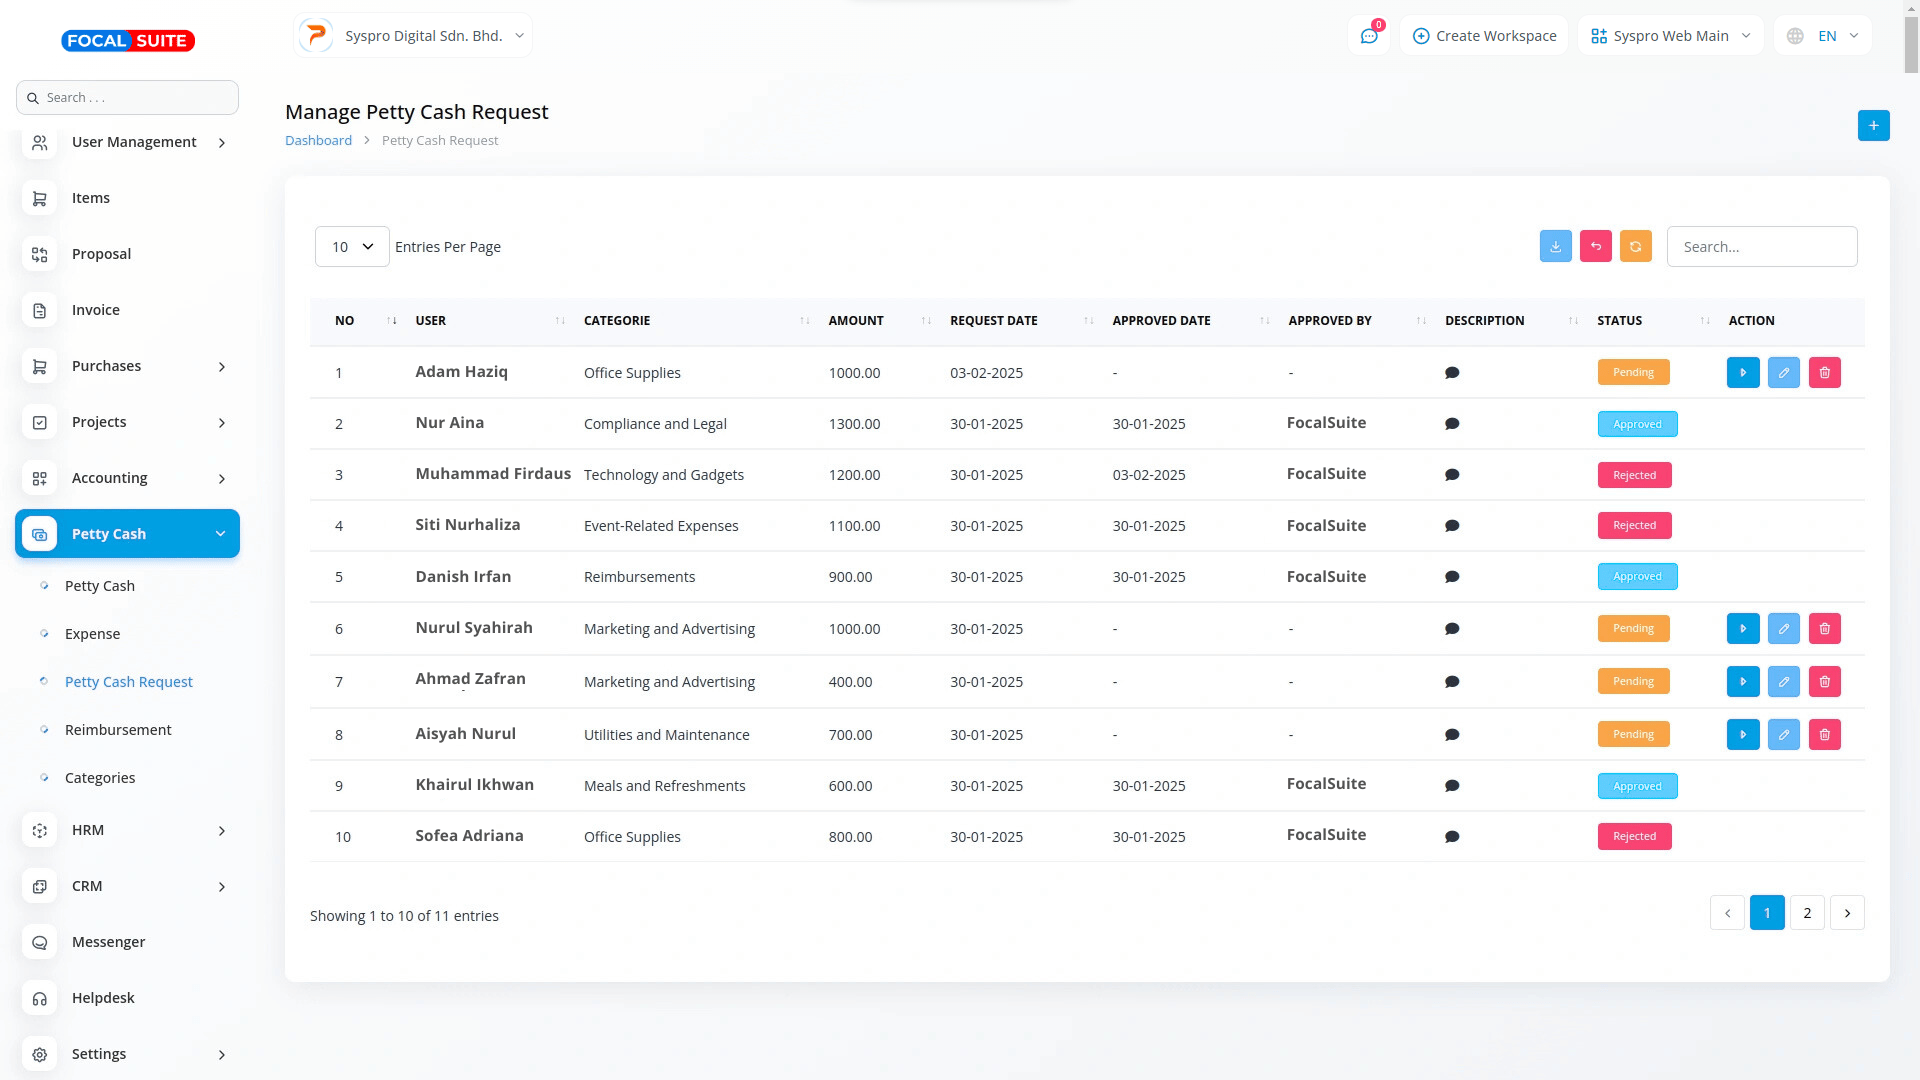
Task: Open the entries per page dropdown
Action: [x=352, y=246]
